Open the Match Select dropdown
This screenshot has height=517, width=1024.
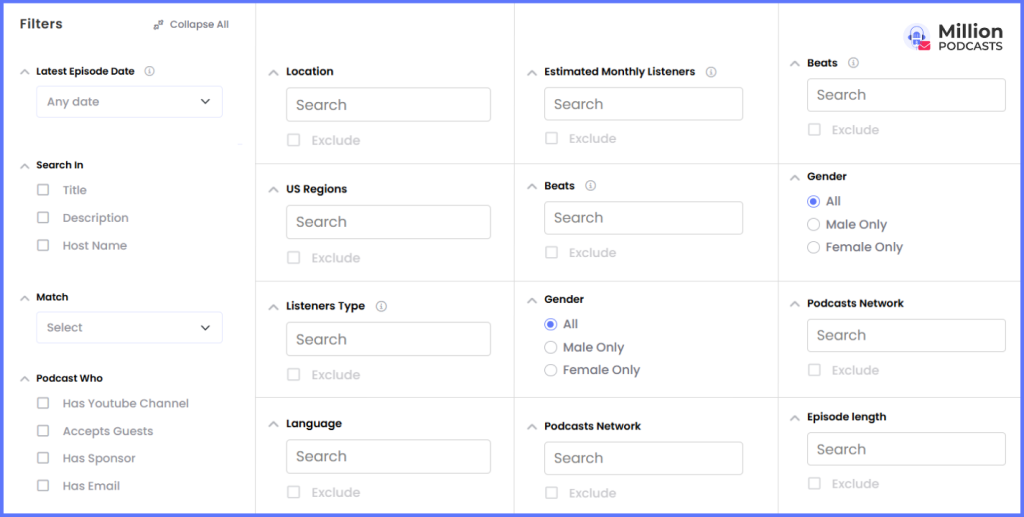tap(129, 328)
